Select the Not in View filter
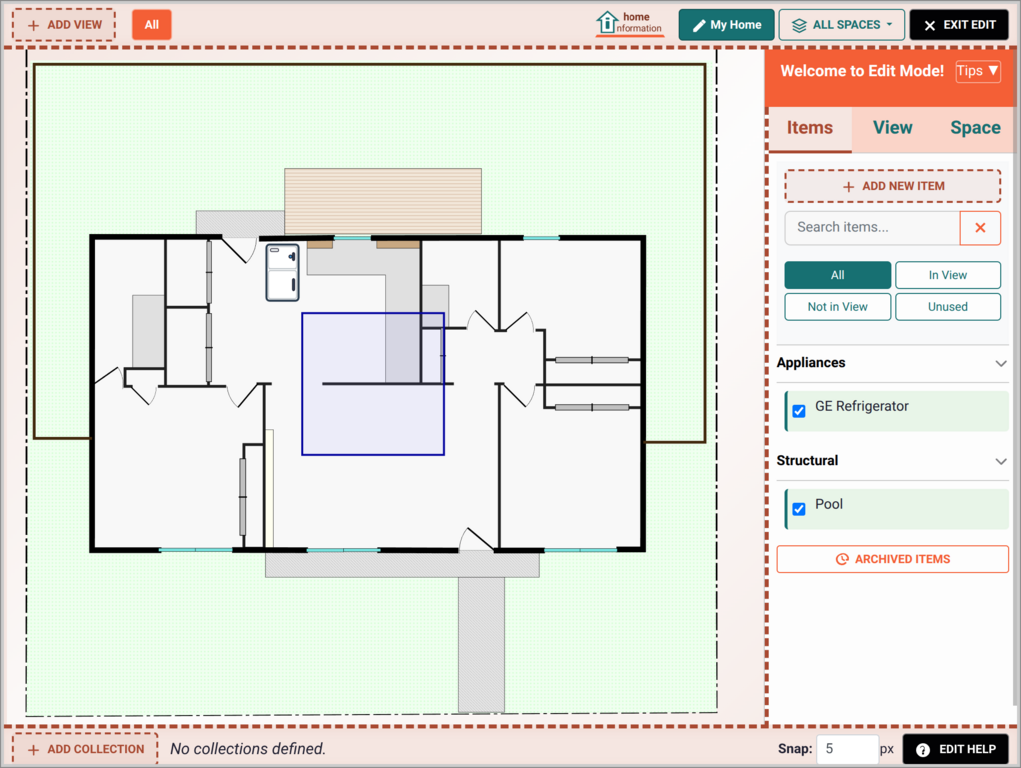Viewport: 1021px width, 768px height. (837, 307)
